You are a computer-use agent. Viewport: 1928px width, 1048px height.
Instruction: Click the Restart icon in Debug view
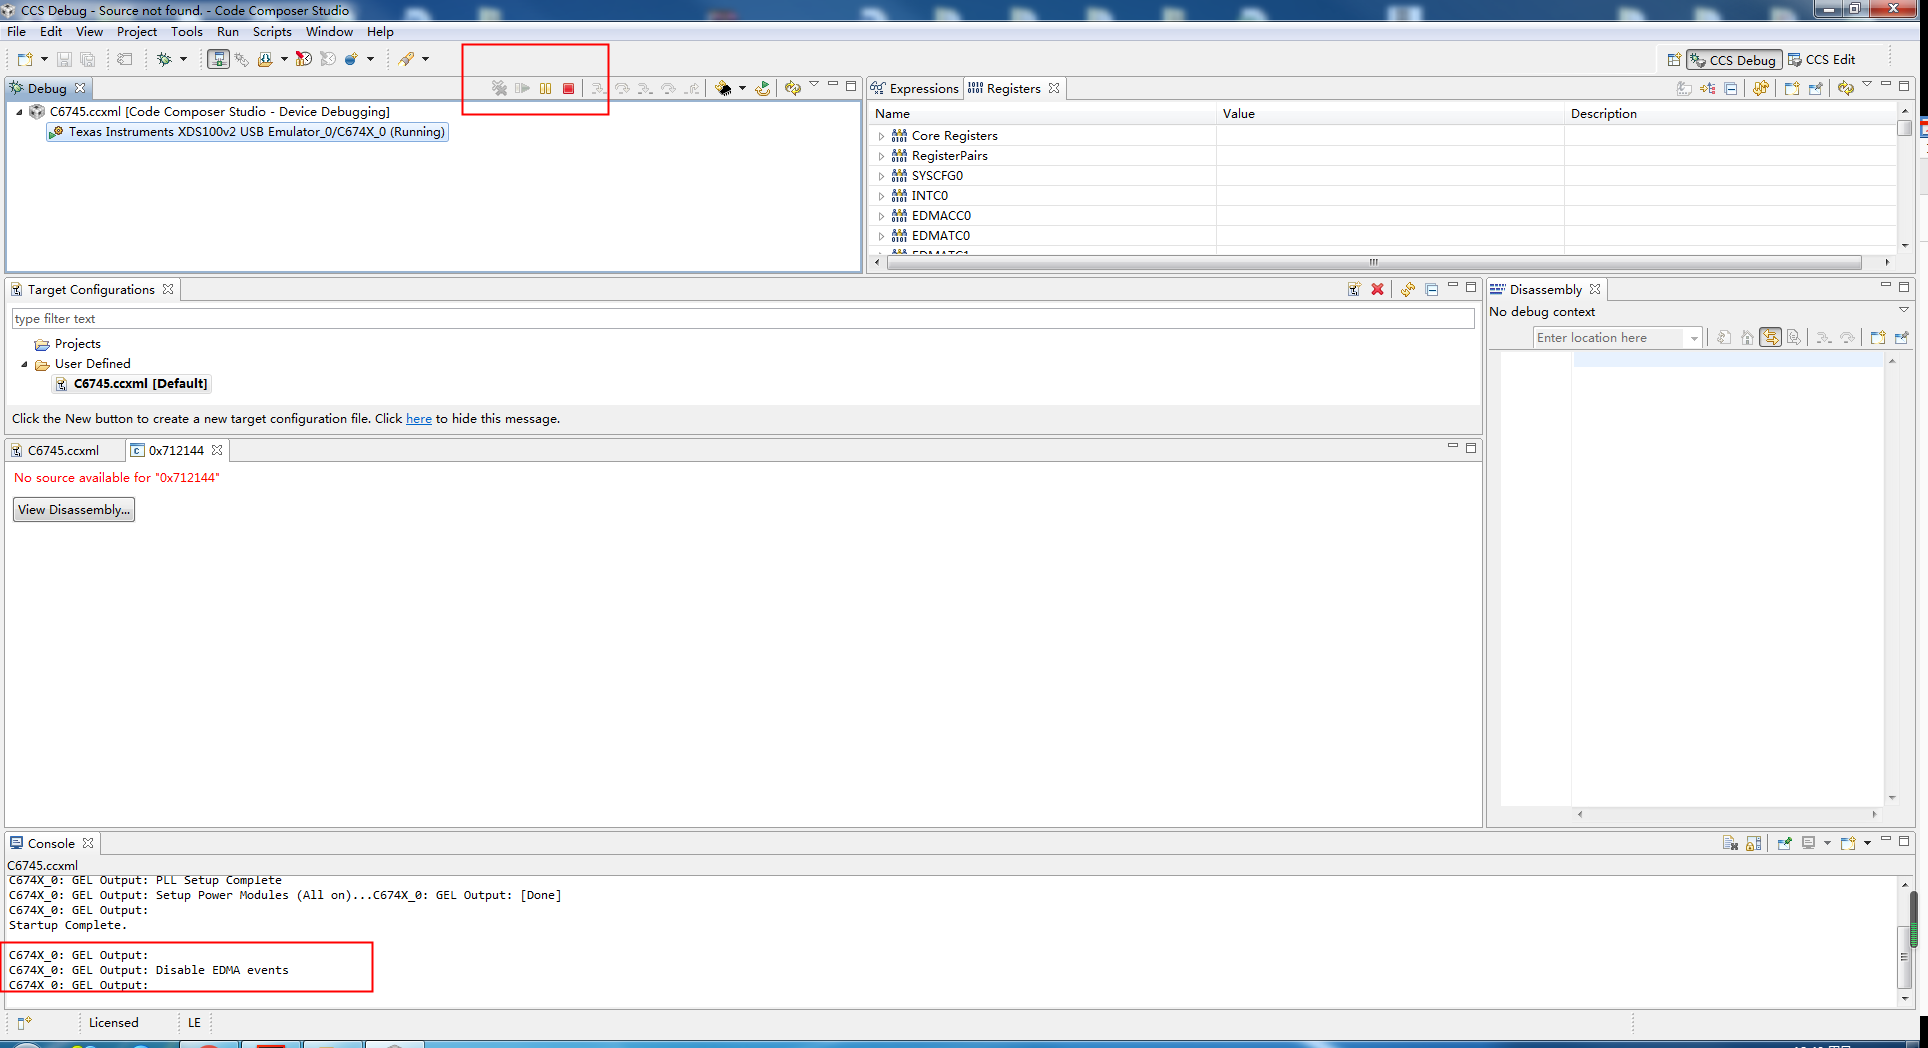pos(763,88)
